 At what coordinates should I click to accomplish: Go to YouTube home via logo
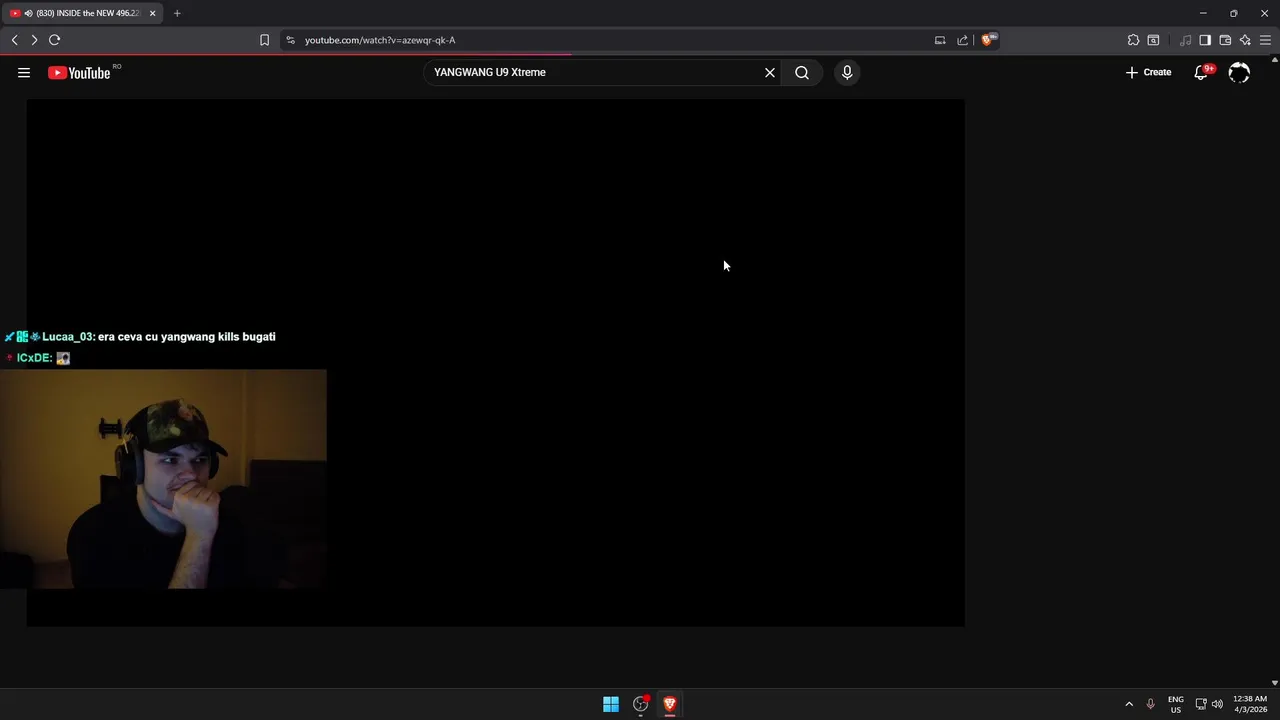click(79, 72)
